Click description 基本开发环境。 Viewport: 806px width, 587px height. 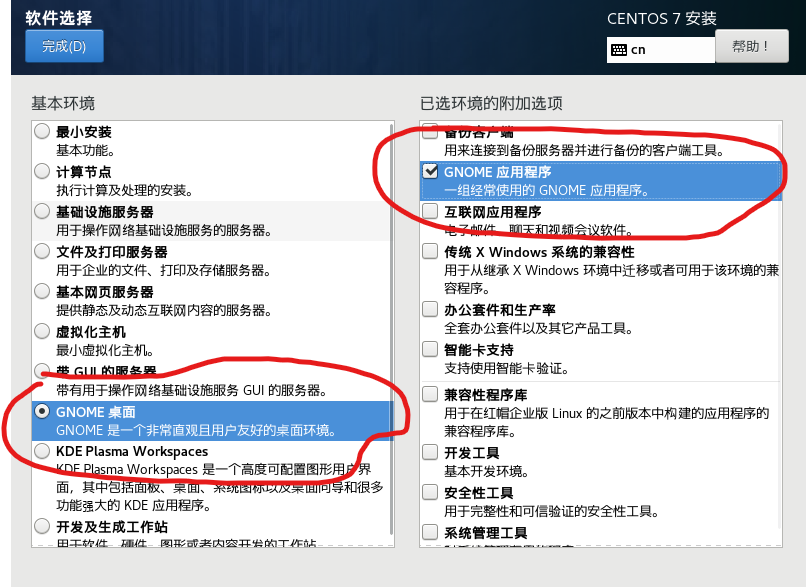pyautogui.click(x=486, y=471)
